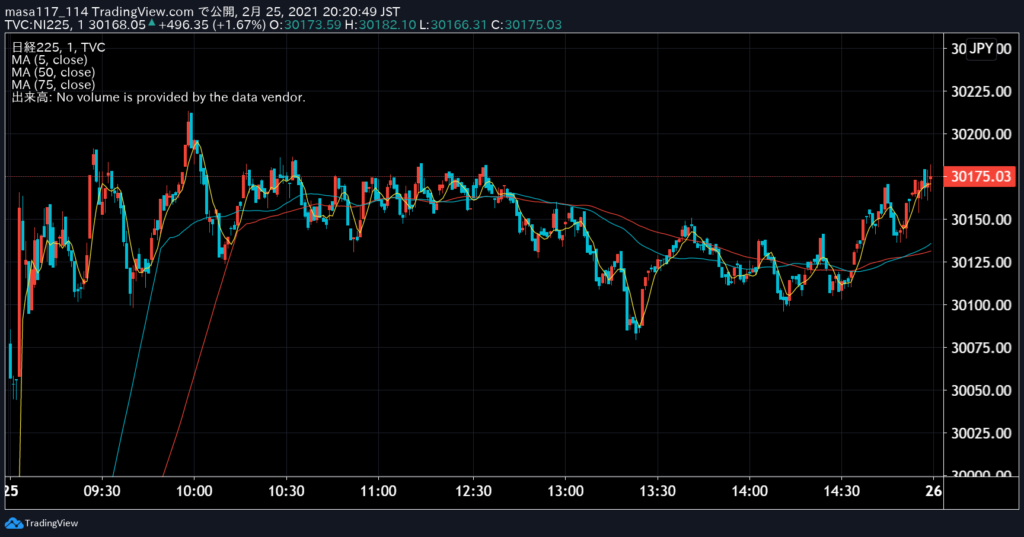Image resolution: width=1024 pixels, height=537 pixels.
Task: Click the 30025.00 price axis label
Action: coord(981,434)
